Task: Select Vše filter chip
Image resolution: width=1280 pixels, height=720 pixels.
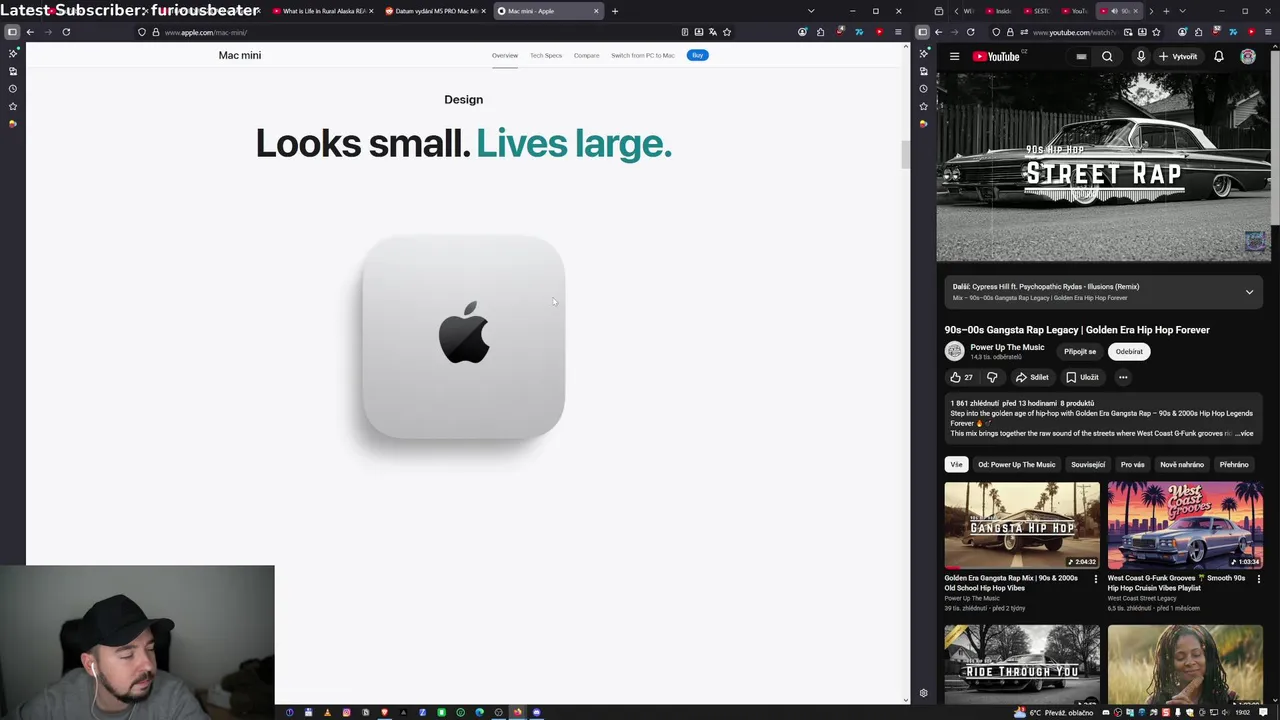Action: [x=956, y=464]
